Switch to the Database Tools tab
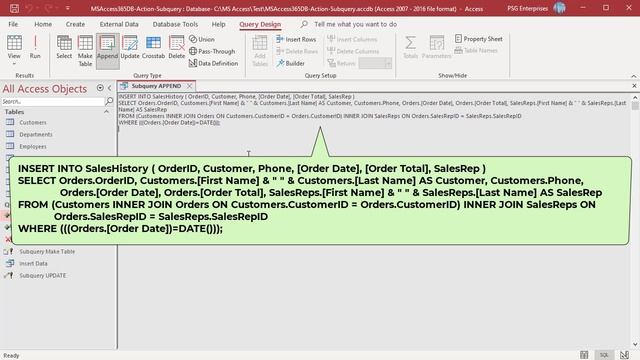 click(175, 24)
